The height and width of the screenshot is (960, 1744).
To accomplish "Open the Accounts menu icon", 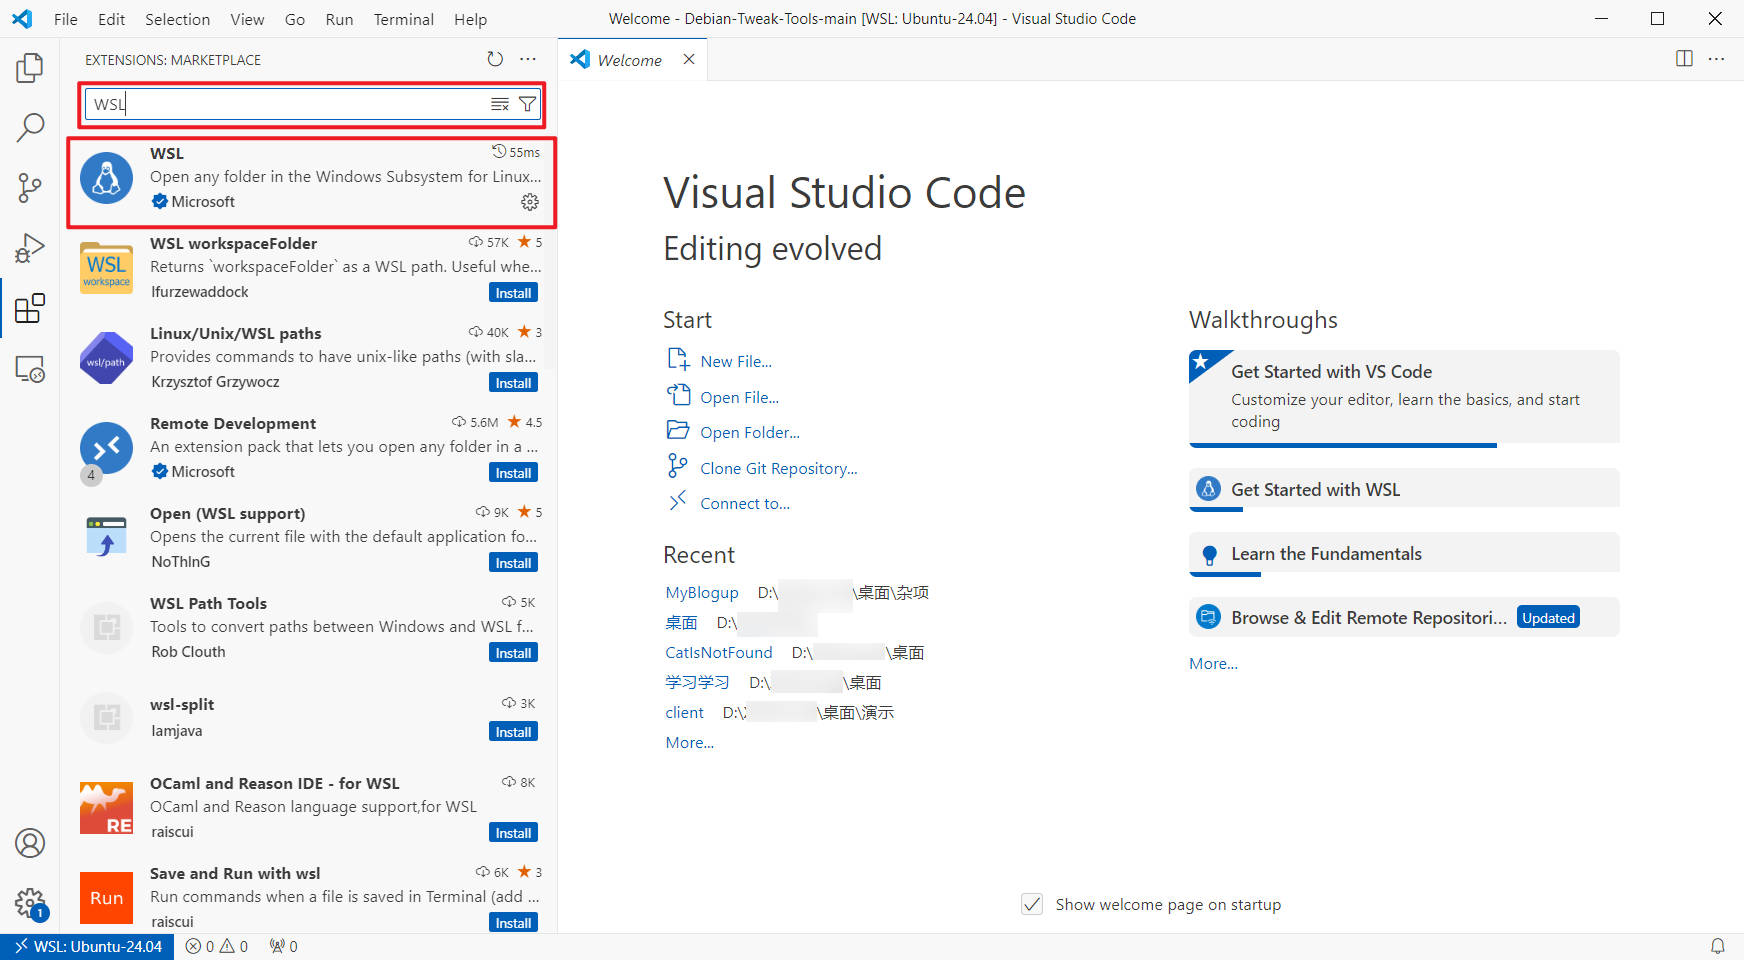I will (x=30, y=843).
